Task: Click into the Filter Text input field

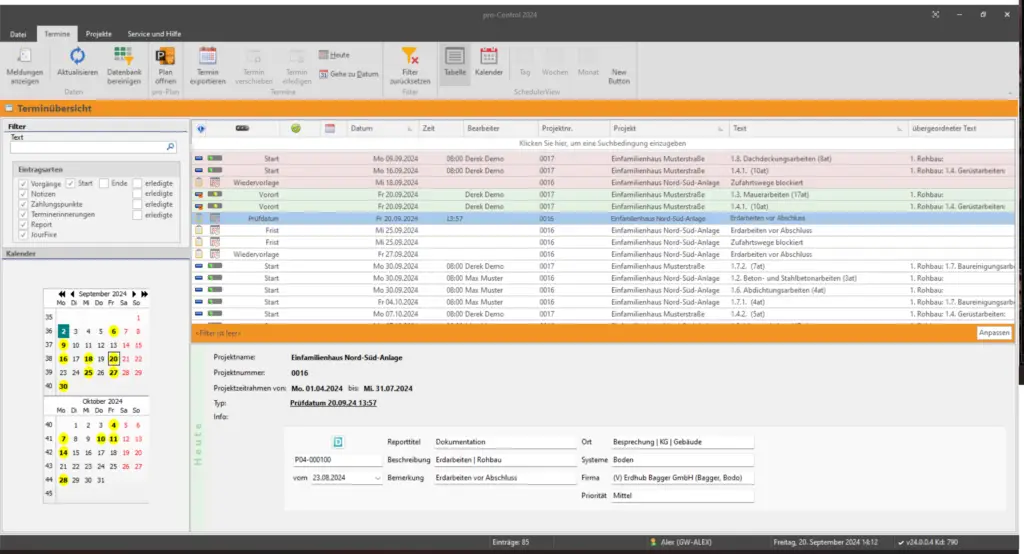Action: click(x=88, y=147)
